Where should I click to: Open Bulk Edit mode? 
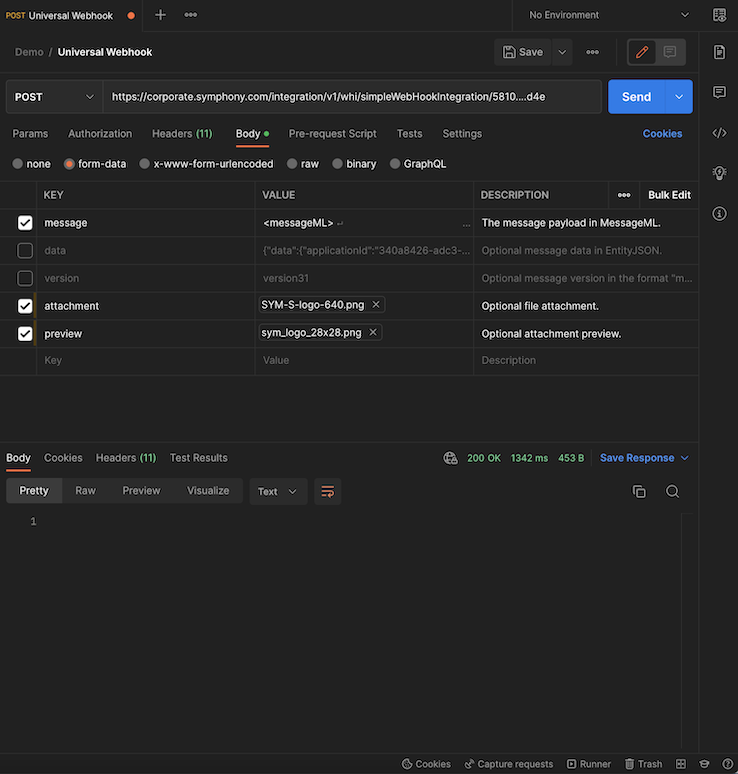(669, 195)
